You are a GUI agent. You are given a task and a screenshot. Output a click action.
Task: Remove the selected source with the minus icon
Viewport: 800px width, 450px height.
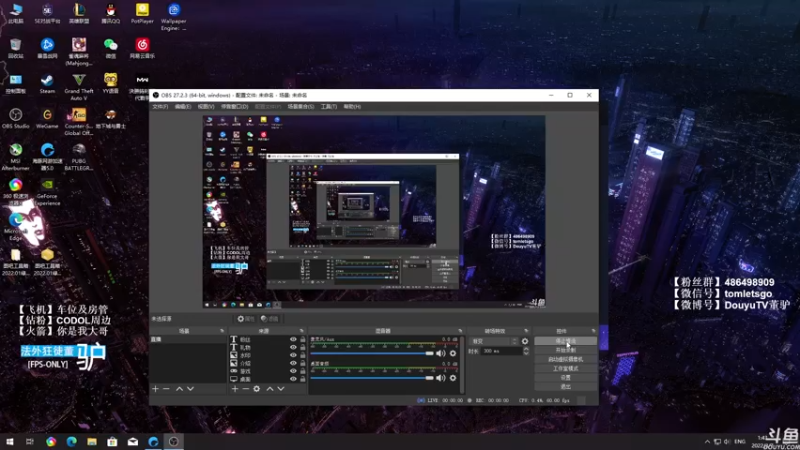click(245, 389)
